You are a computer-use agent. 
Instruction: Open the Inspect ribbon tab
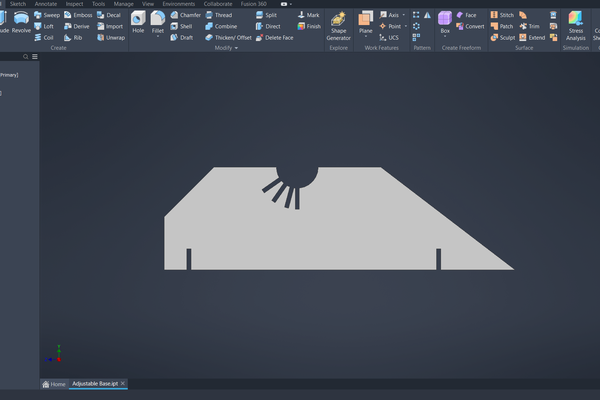coord(74,4)
